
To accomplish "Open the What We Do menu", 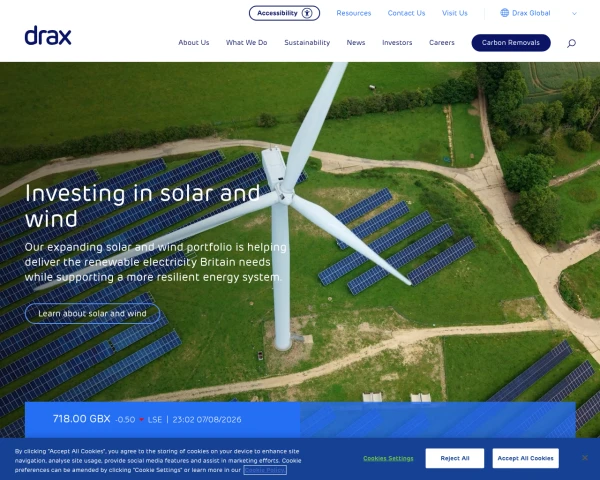I will point(246,42).
